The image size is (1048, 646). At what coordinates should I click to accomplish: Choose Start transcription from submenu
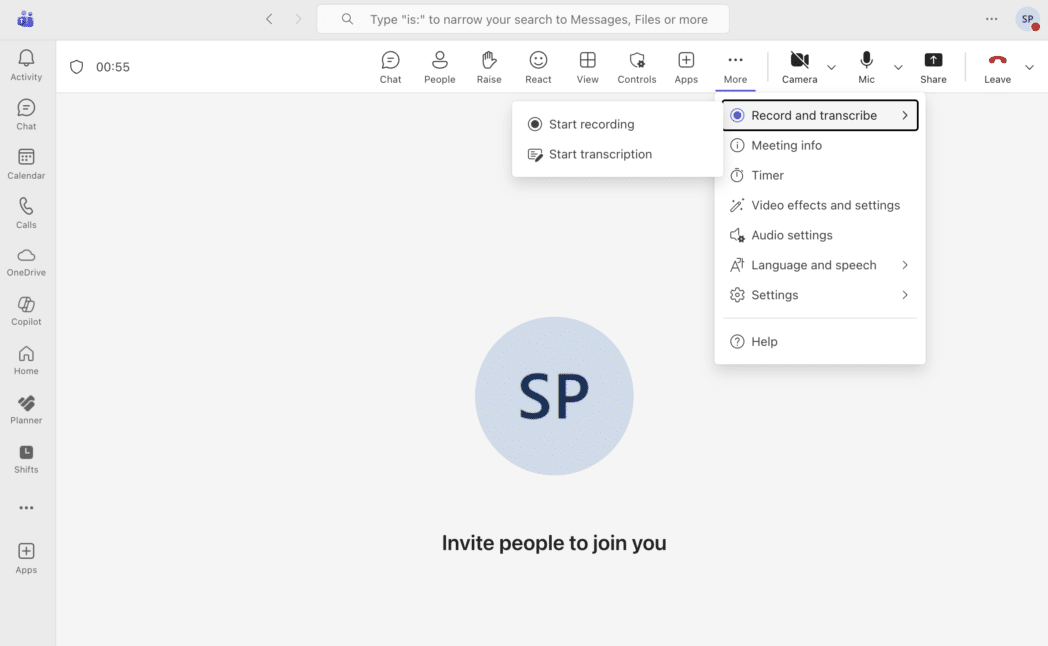(x=600, y=154)
